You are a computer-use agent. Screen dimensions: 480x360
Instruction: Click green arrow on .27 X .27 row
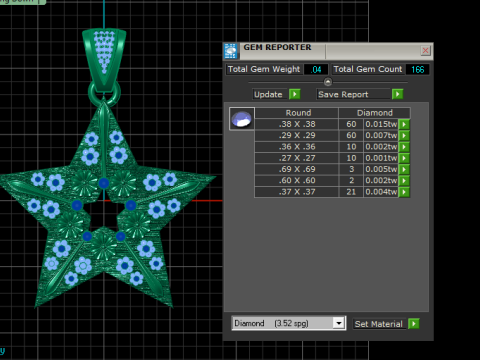(404, 158)
